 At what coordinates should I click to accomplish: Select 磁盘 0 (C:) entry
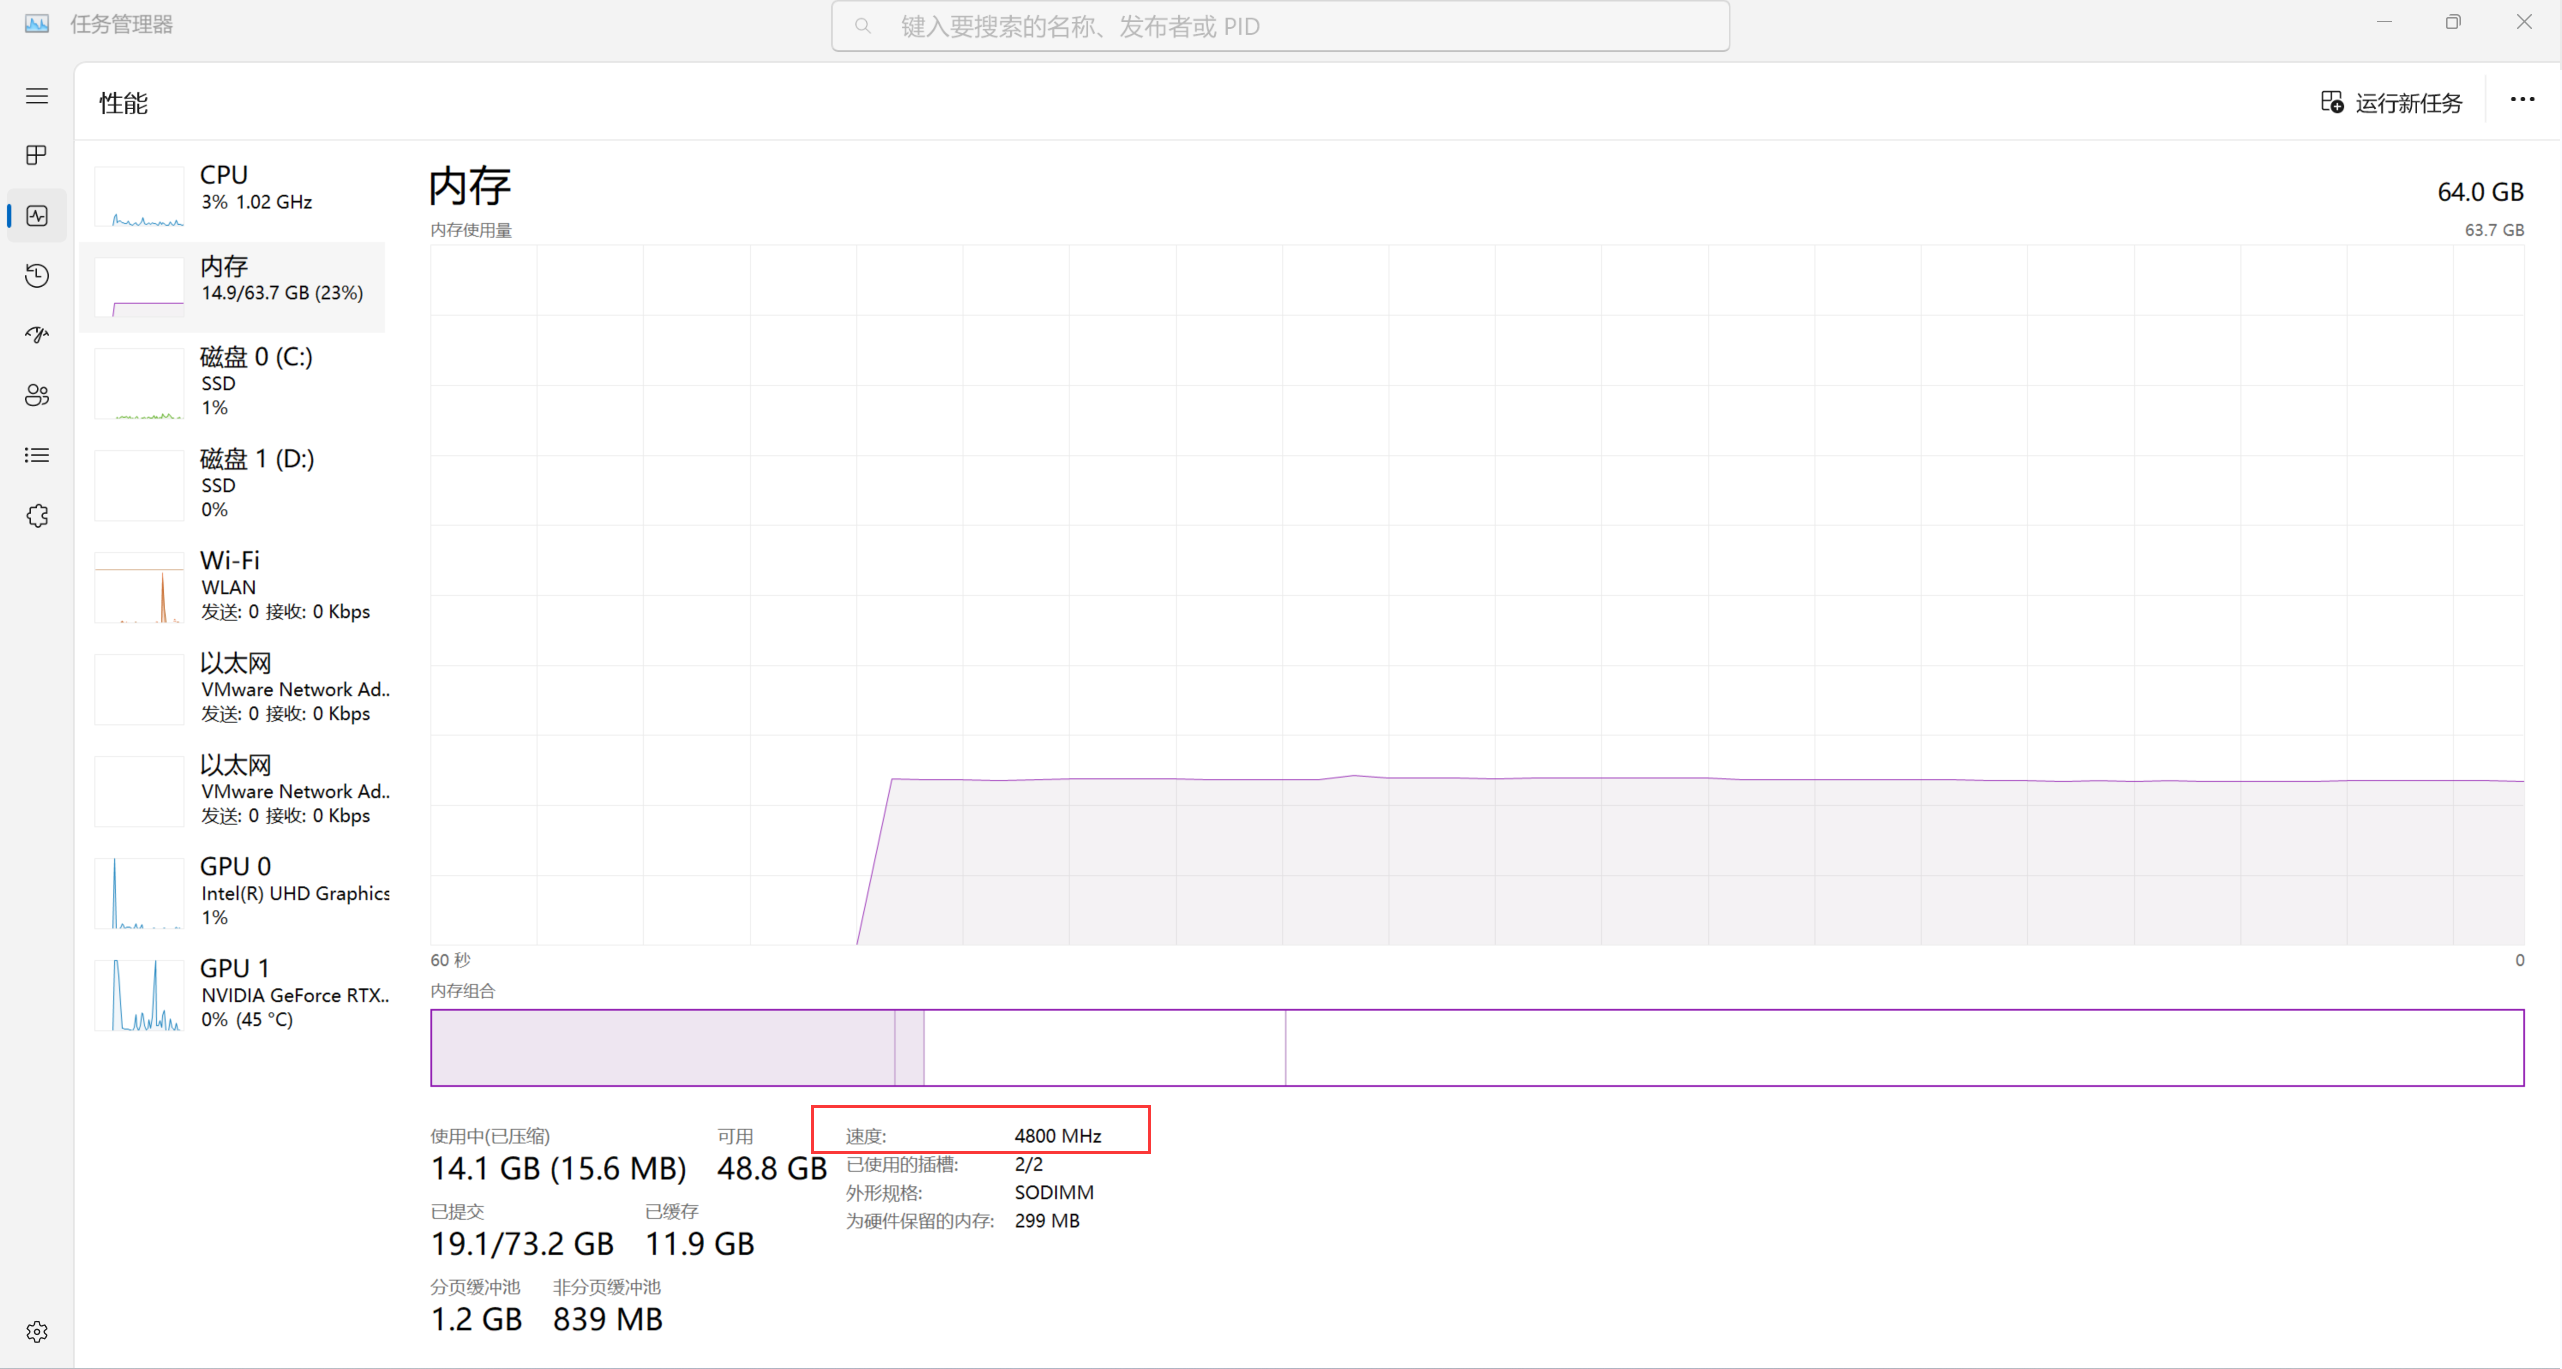[x=232, y=382]
